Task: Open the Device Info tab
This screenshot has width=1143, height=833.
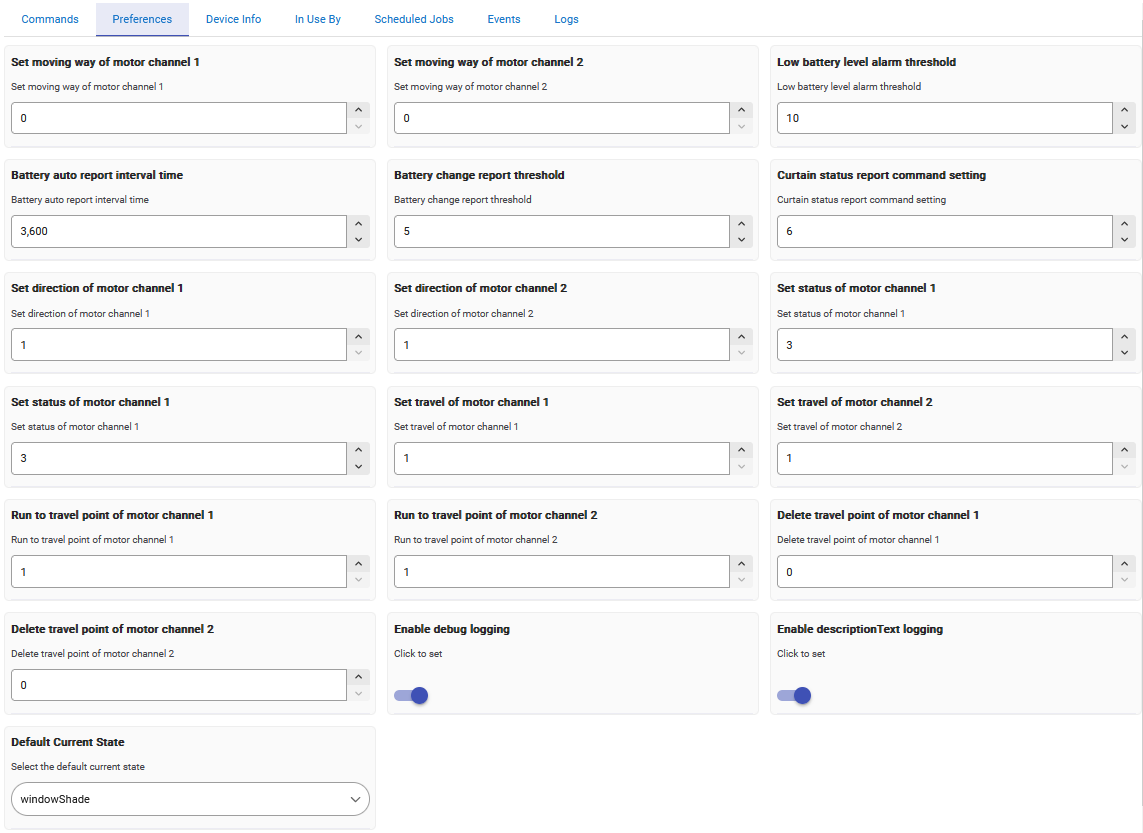Action: click(233, 19)
